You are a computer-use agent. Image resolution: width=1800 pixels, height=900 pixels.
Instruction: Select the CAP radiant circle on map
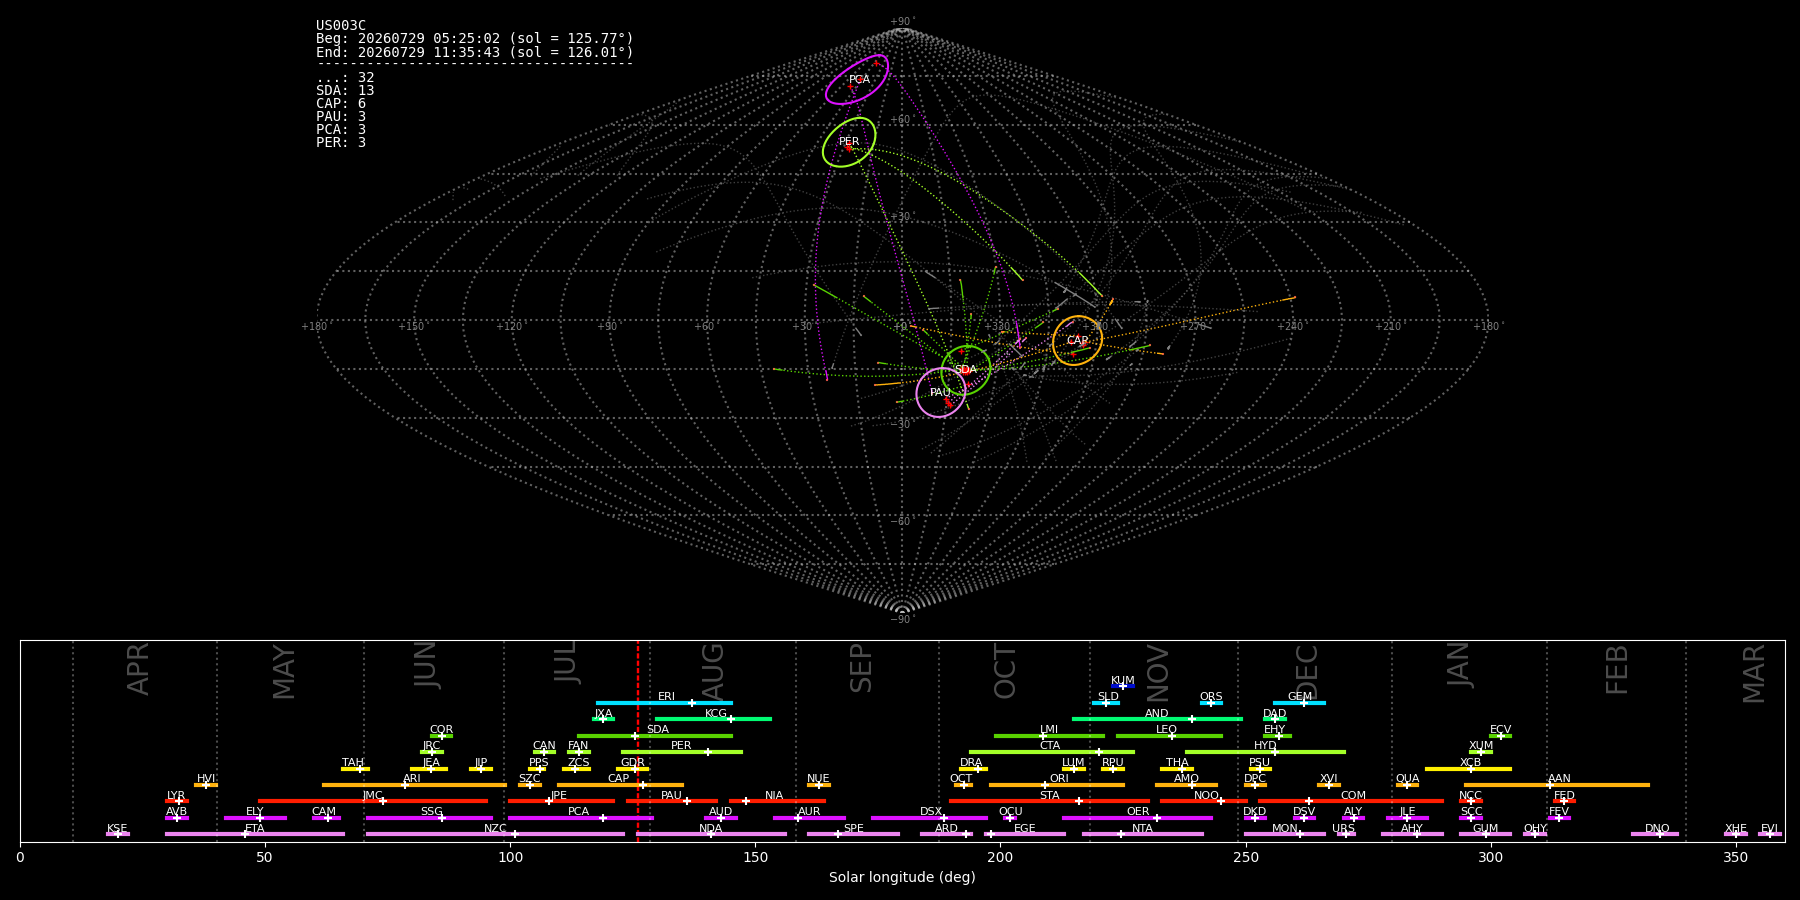pyautogui.click(x=1077, y=341)
